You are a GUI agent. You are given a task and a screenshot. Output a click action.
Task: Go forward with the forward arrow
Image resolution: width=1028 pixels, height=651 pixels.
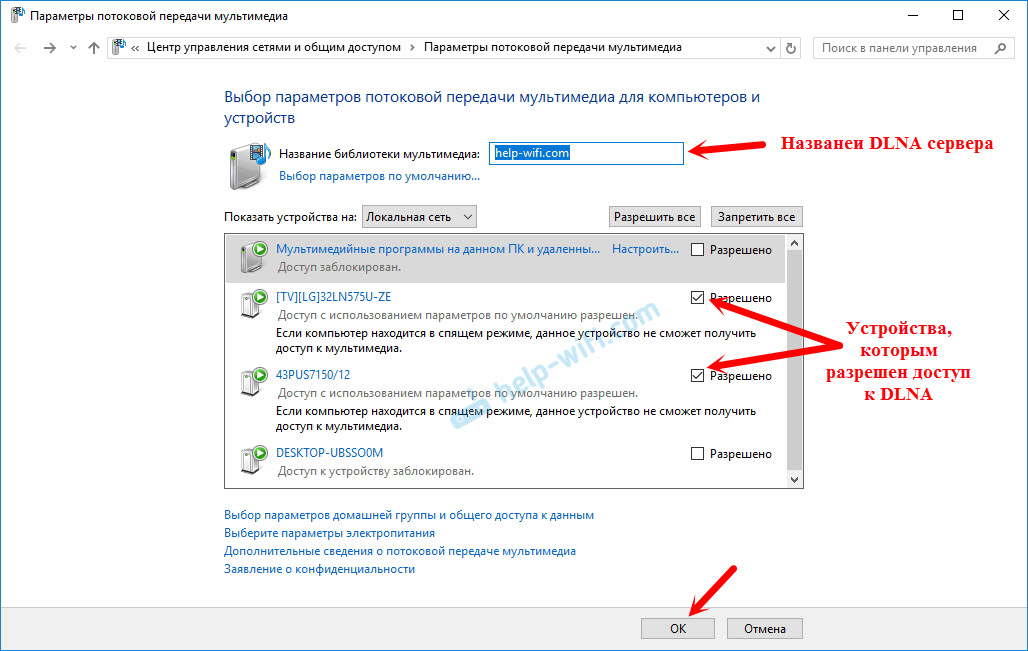(50, 48)
